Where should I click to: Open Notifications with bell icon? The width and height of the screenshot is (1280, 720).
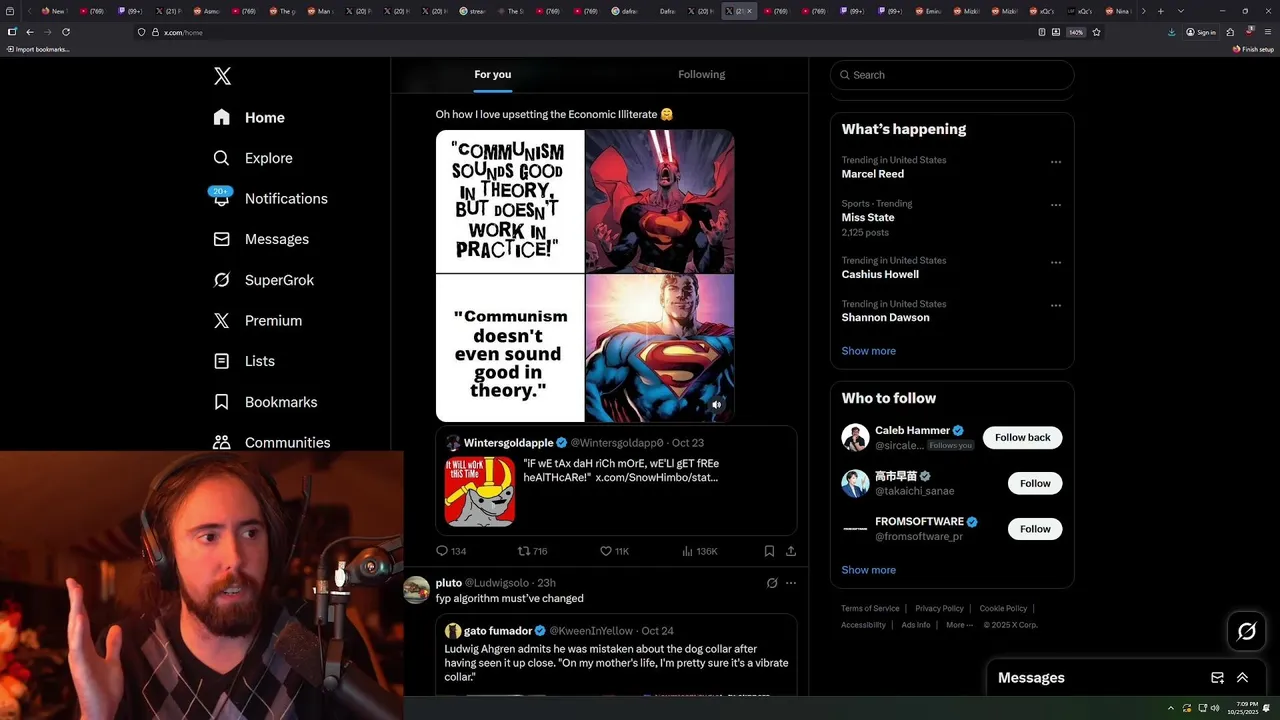(270, 198)
